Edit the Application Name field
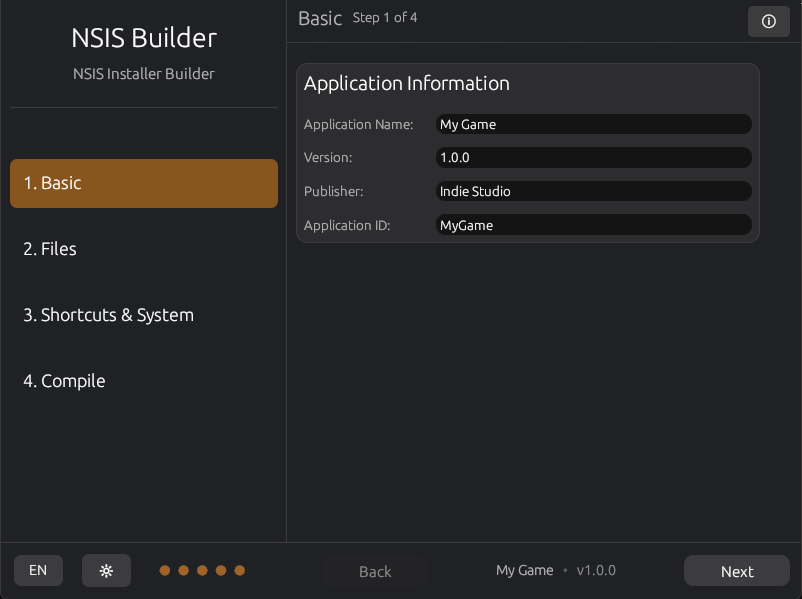Screen dimensions: 802x599 (x=593, y=124)
